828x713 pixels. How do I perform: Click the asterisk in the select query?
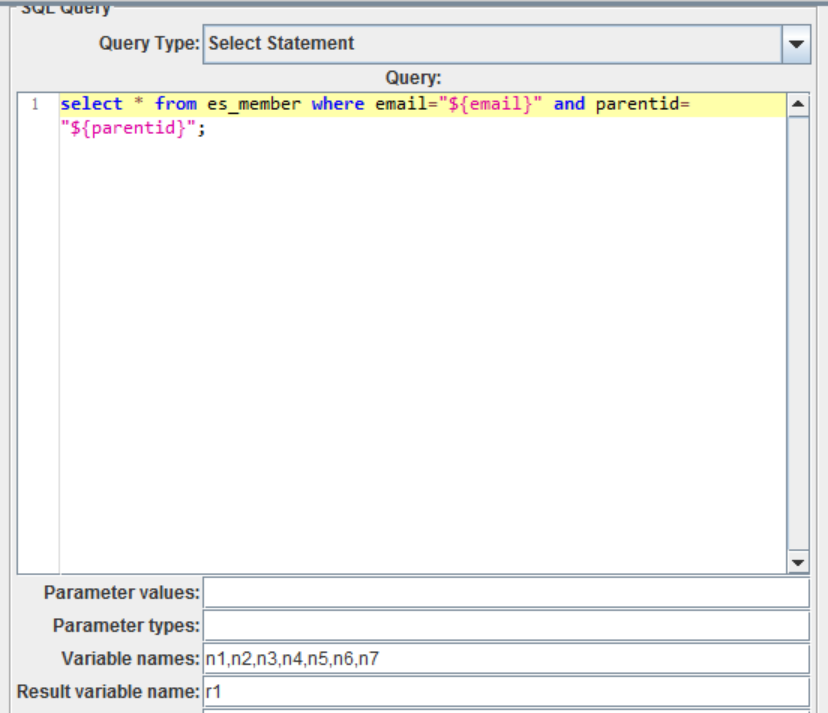pos(139,101)
